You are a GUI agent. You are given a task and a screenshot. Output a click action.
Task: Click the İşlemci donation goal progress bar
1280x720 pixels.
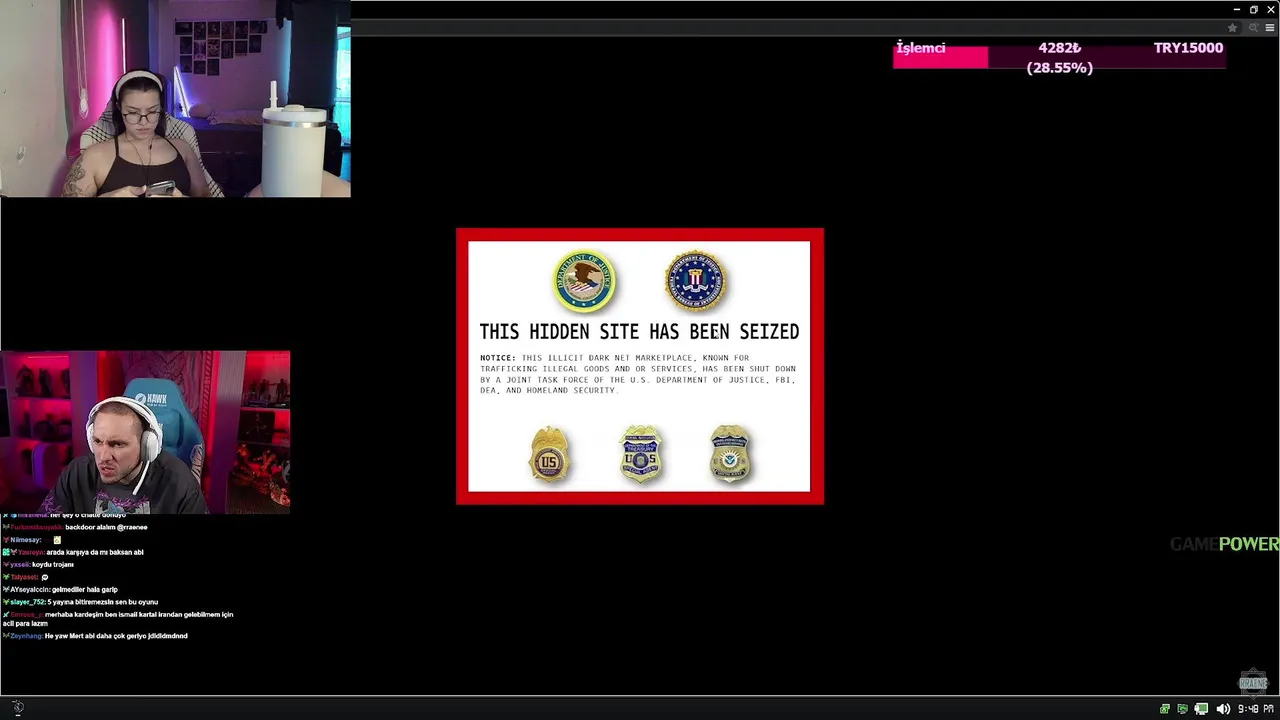[x=1059, y=57]
